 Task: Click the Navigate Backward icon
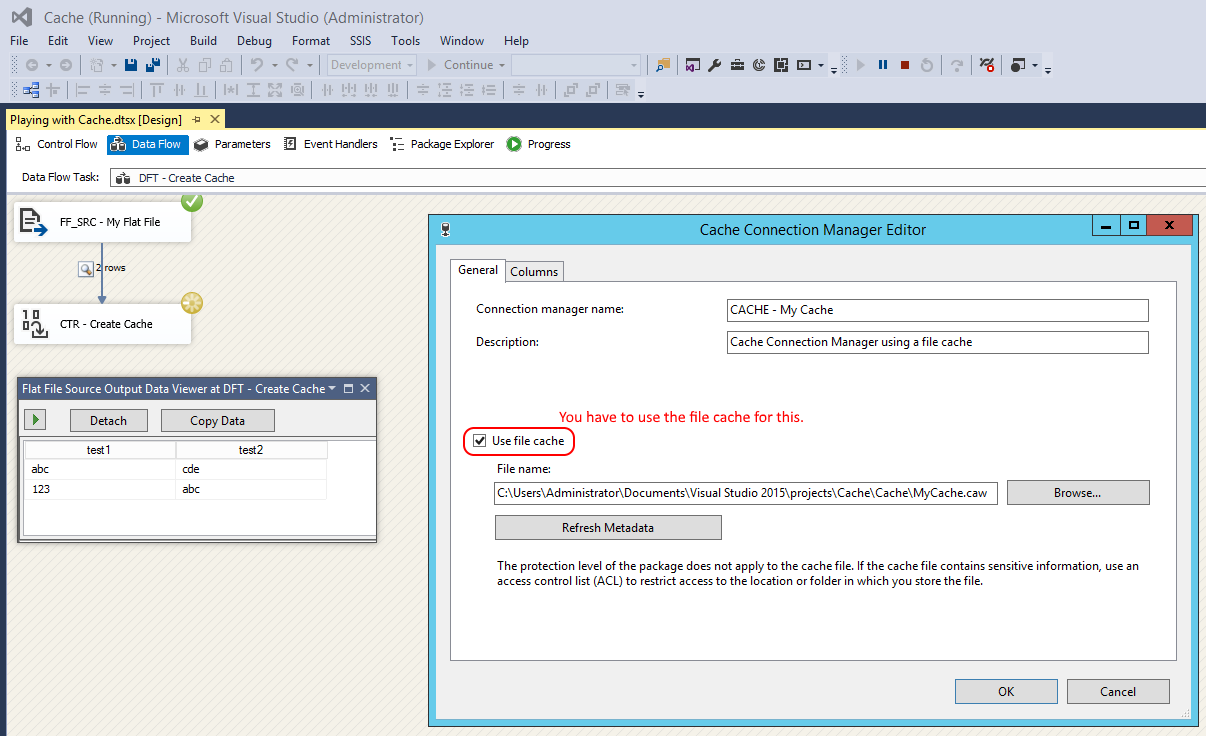[x=32, y=65]
